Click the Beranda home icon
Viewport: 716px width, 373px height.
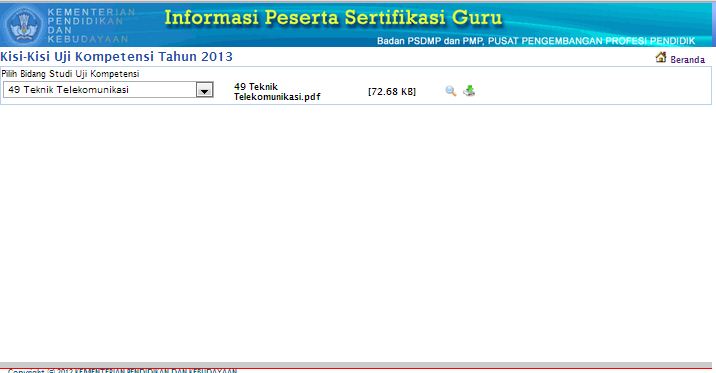tap(661, 58)
